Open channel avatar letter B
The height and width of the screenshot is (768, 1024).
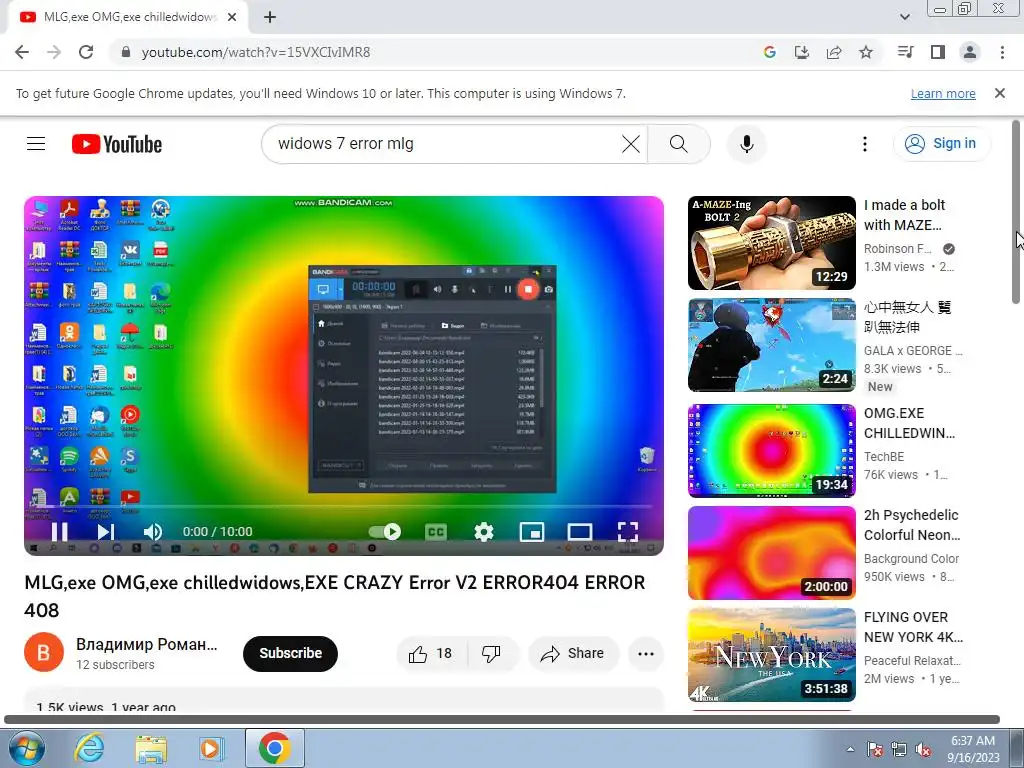point(44,652)
